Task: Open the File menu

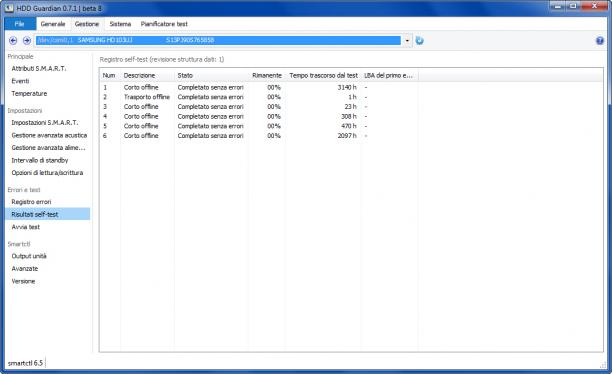Action: click(20, 24)
